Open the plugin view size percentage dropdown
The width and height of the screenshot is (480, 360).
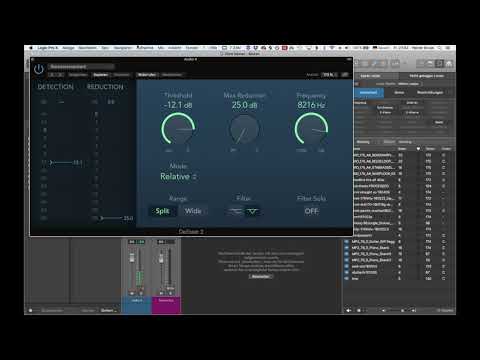click(330, 75)
